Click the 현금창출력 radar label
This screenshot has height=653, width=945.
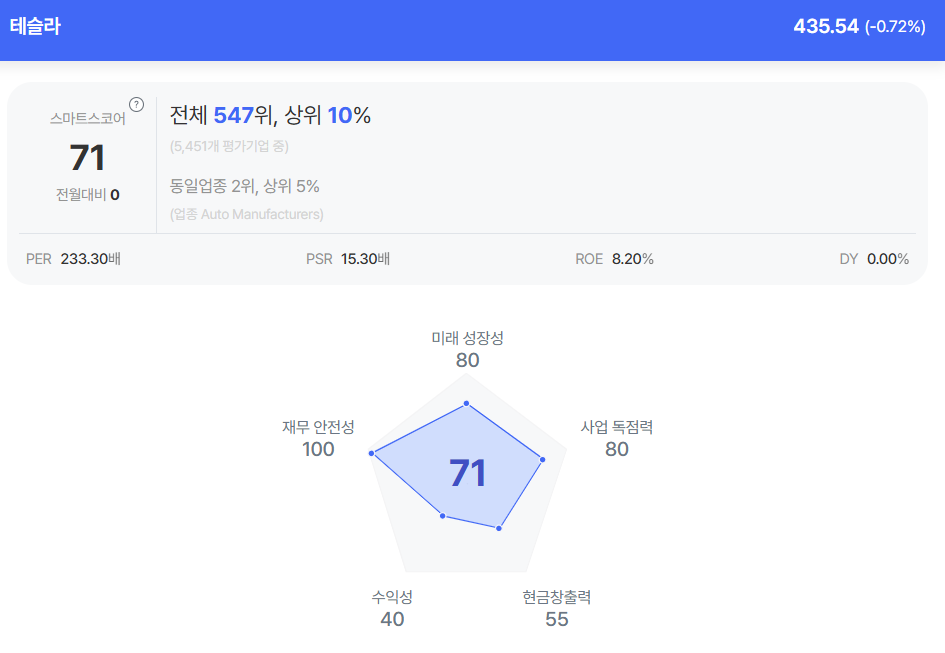pyautogui.click(x=557, y=597)
